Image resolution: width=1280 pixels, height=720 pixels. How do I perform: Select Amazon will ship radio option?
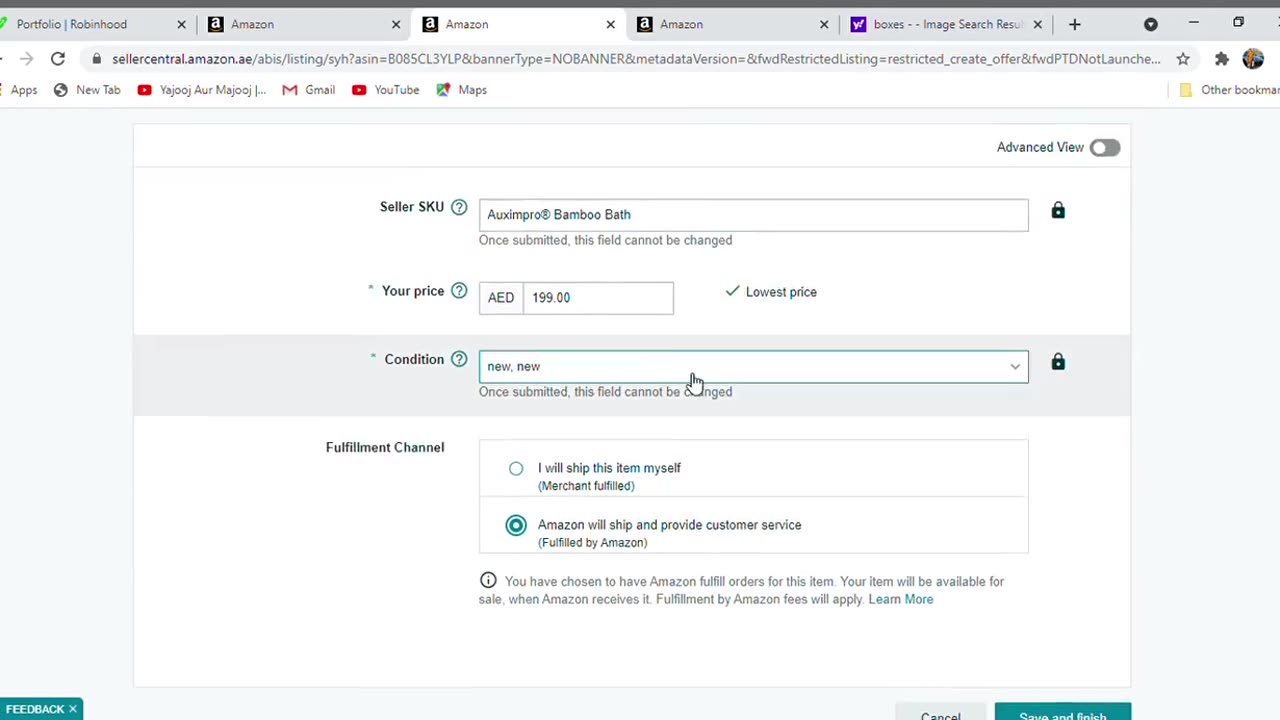[x=516, y=525]
